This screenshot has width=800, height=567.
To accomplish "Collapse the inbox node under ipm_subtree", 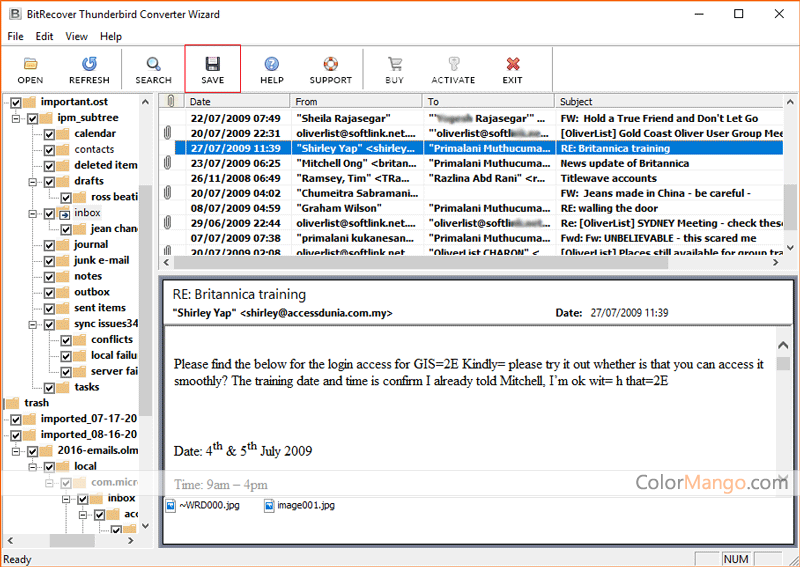I will click(33, 213).
